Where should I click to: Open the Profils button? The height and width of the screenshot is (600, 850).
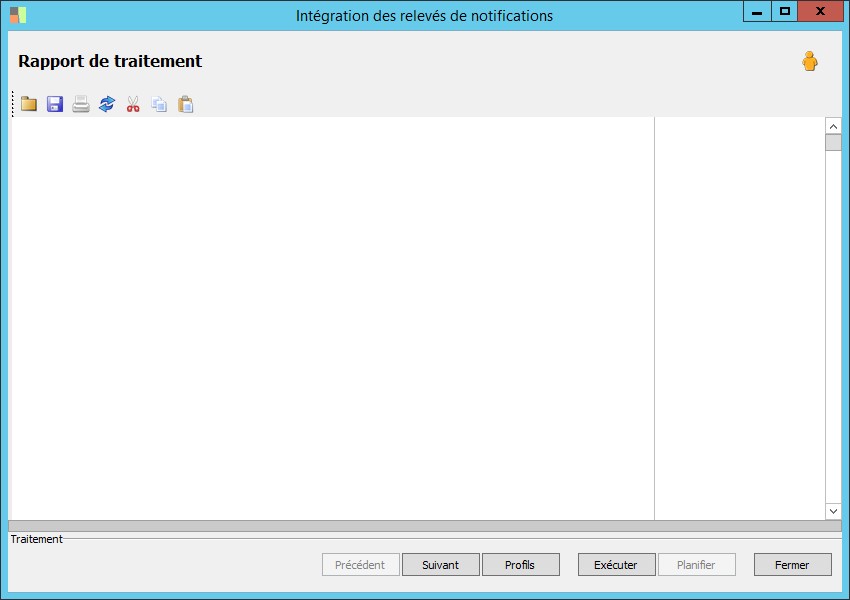click(x=521, y=565)
